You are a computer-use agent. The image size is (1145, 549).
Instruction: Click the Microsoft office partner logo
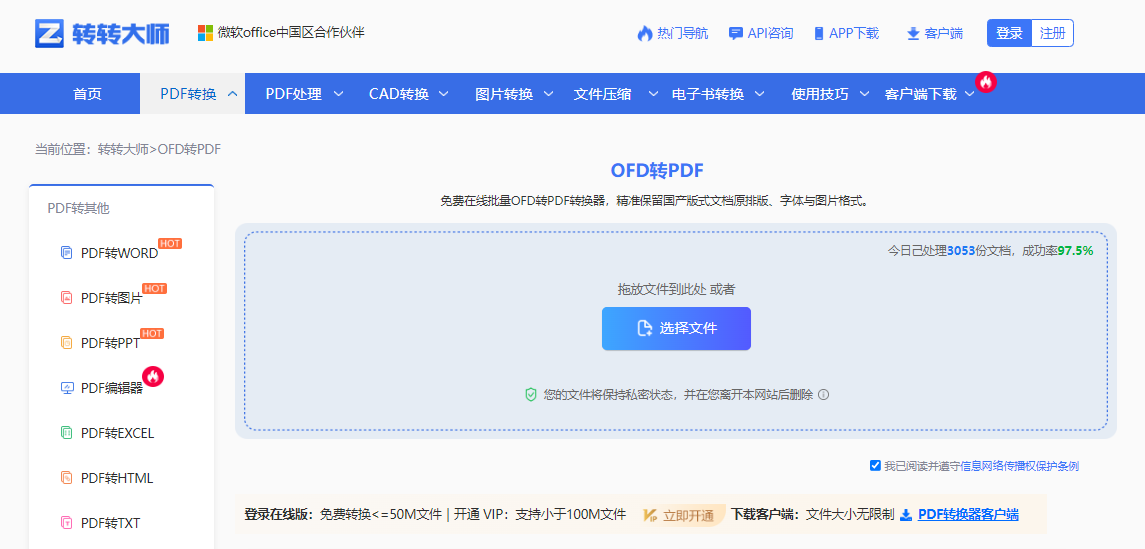[205, 33]
